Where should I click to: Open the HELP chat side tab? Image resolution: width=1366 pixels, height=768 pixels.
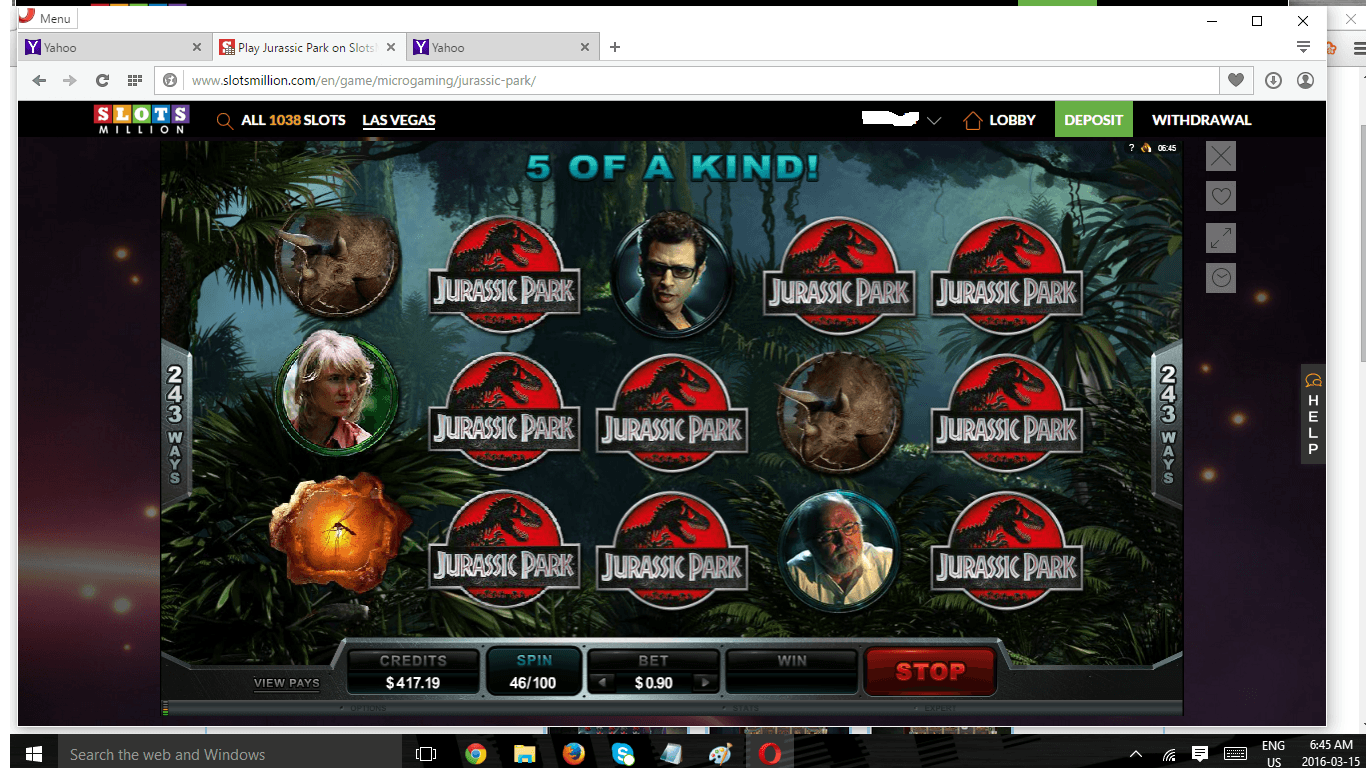point(1313,414)
